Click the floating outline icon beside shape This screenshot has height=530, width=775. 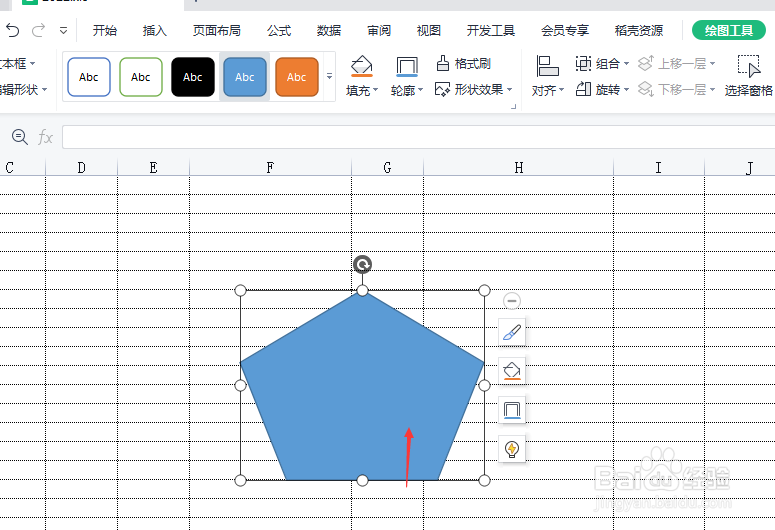tap(512, 410)
